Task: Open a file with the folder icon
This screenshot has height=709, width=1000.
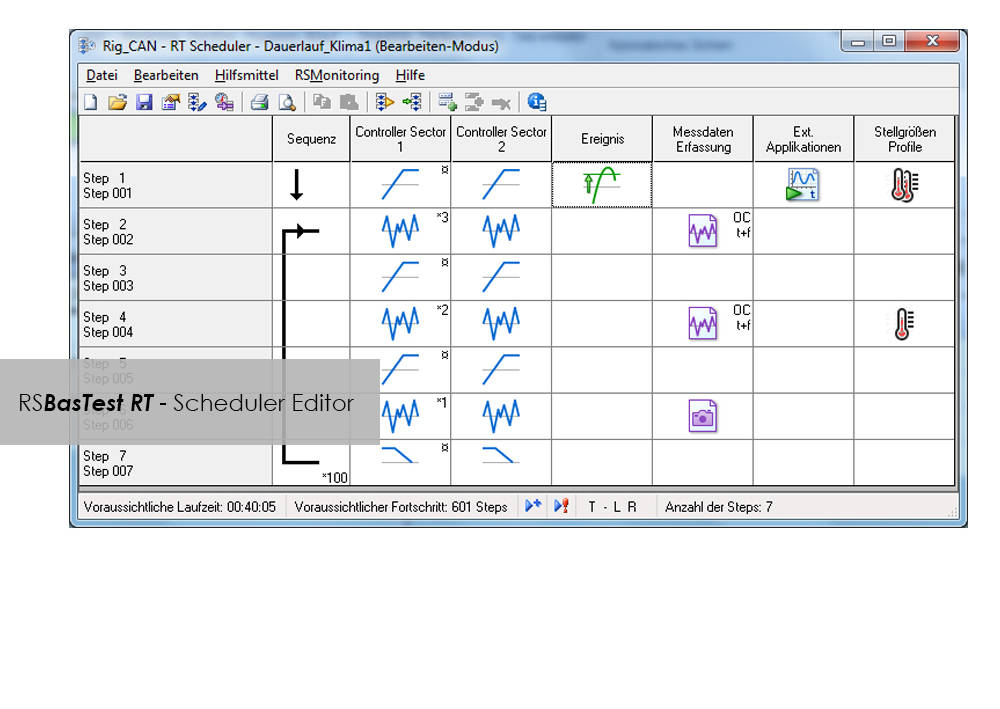Action: [x=117, y=102]
